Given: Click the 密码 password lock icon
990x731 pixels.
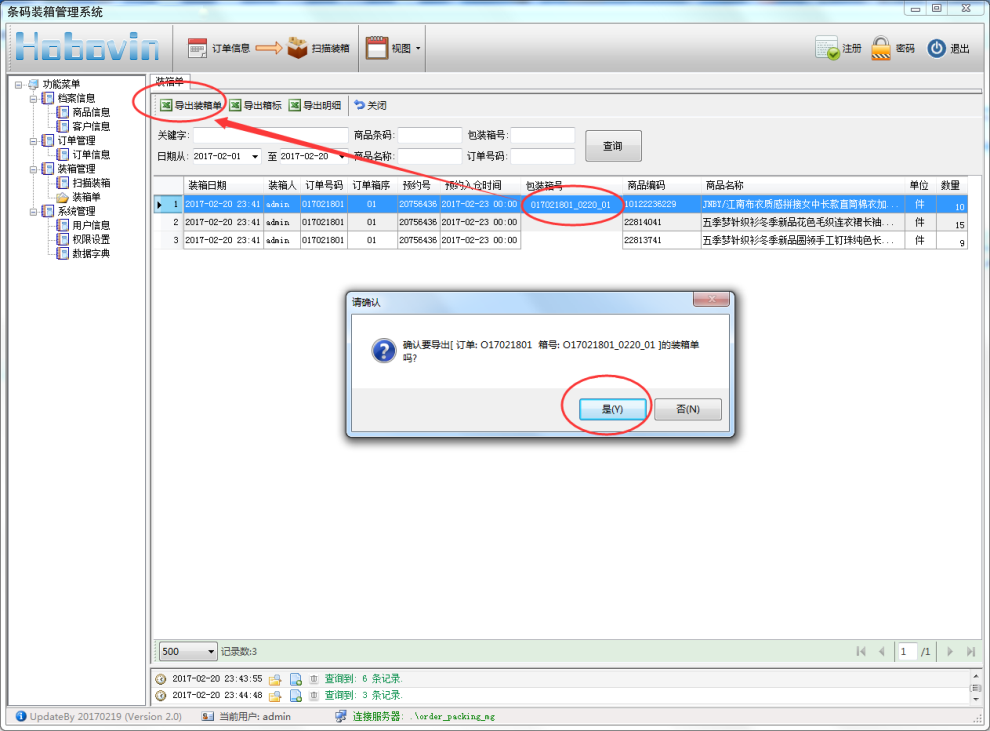Looking at the screenshot, I should (881, 48).
